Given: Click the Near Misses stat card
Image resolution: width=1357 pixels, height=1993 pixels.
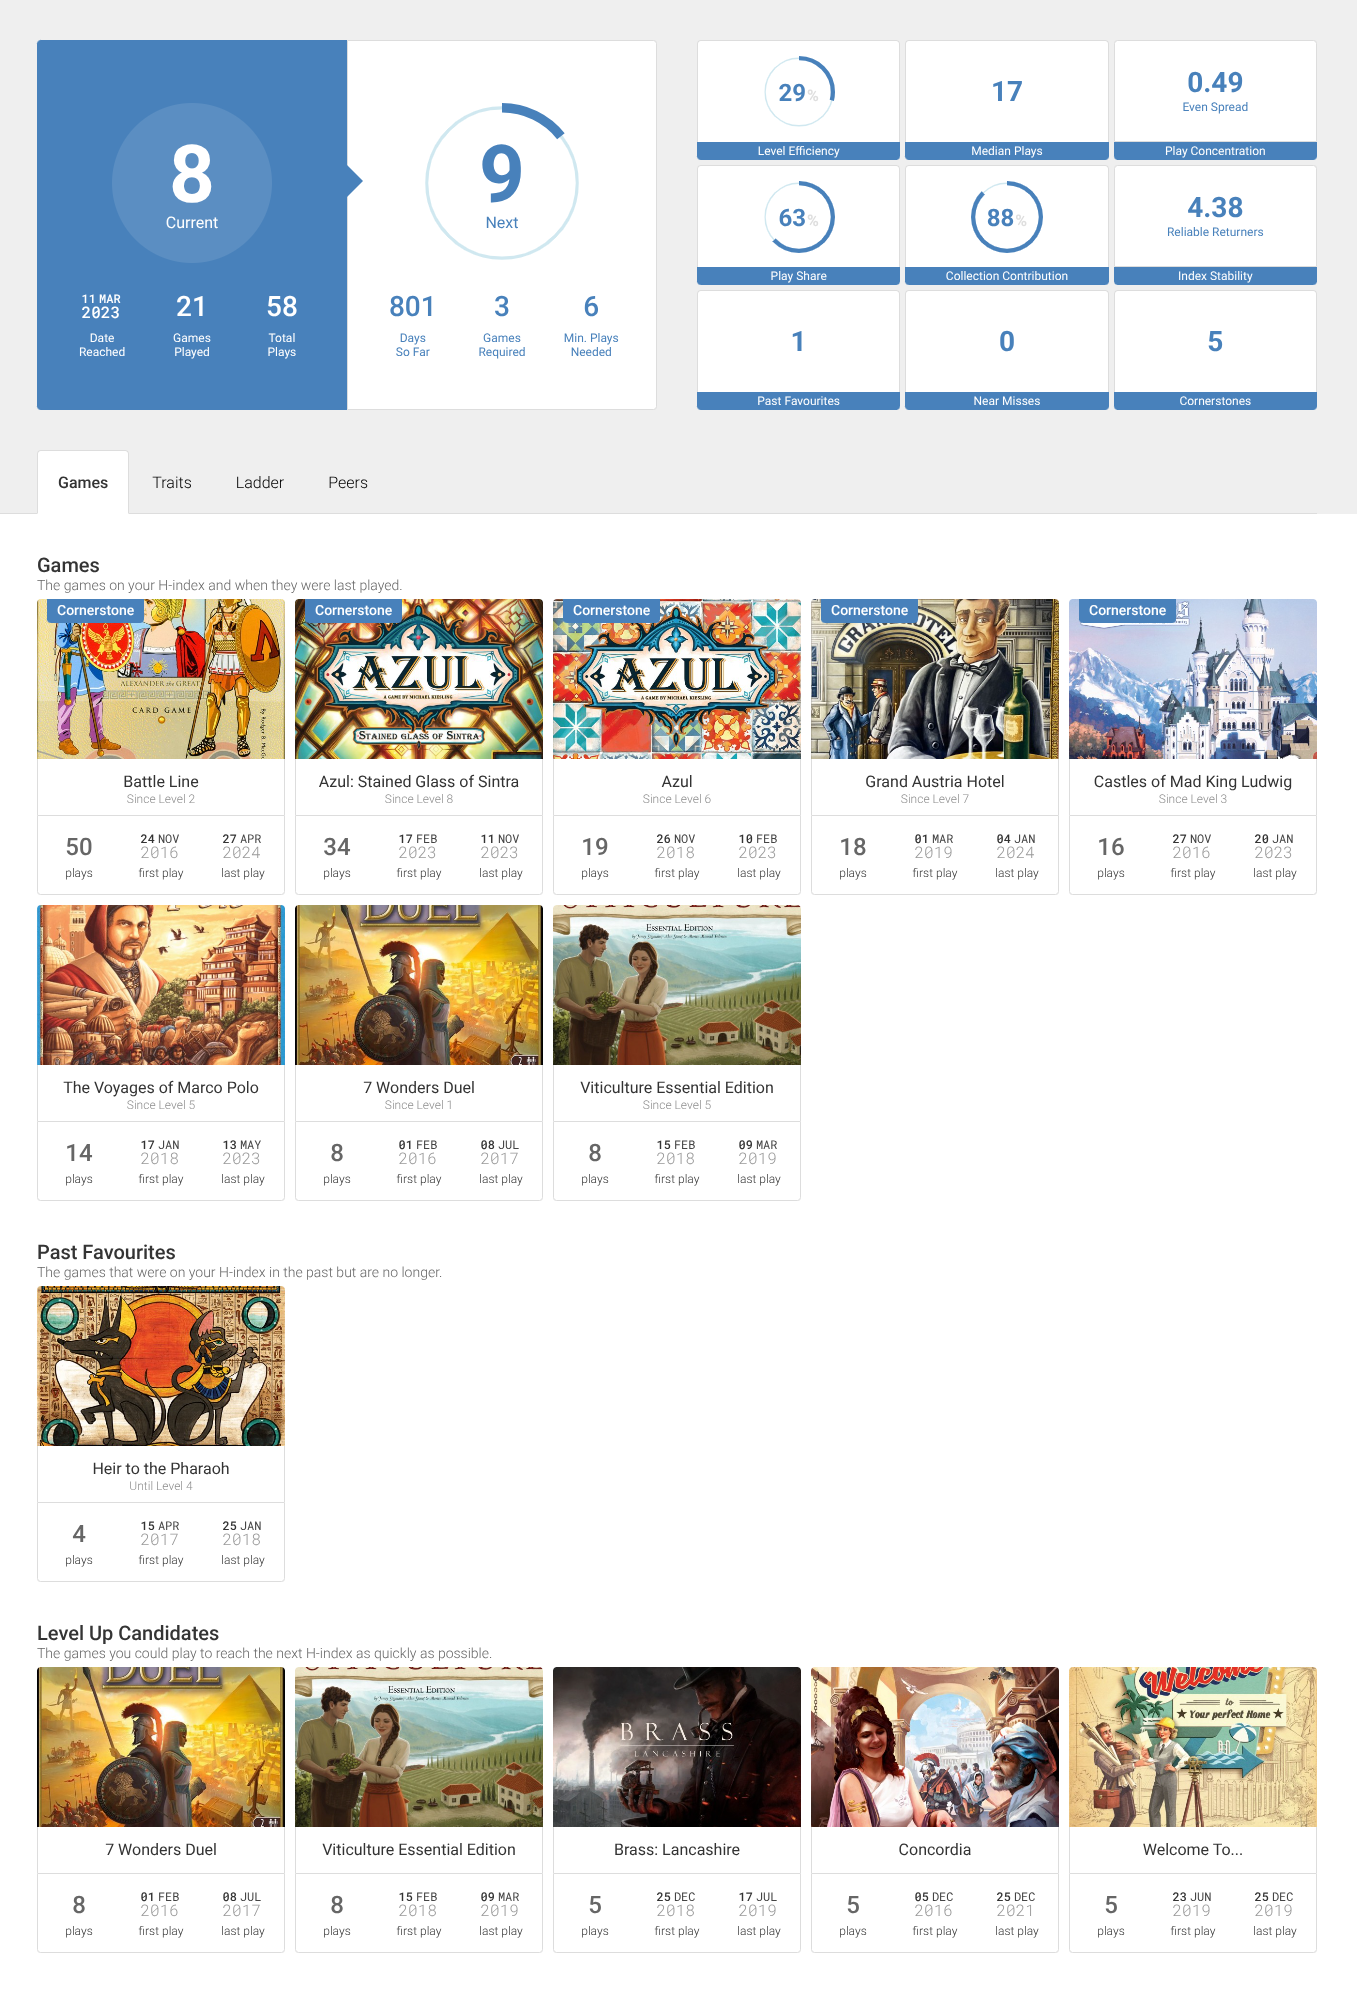Looking at the screenshot, I should click(1007, 350).
